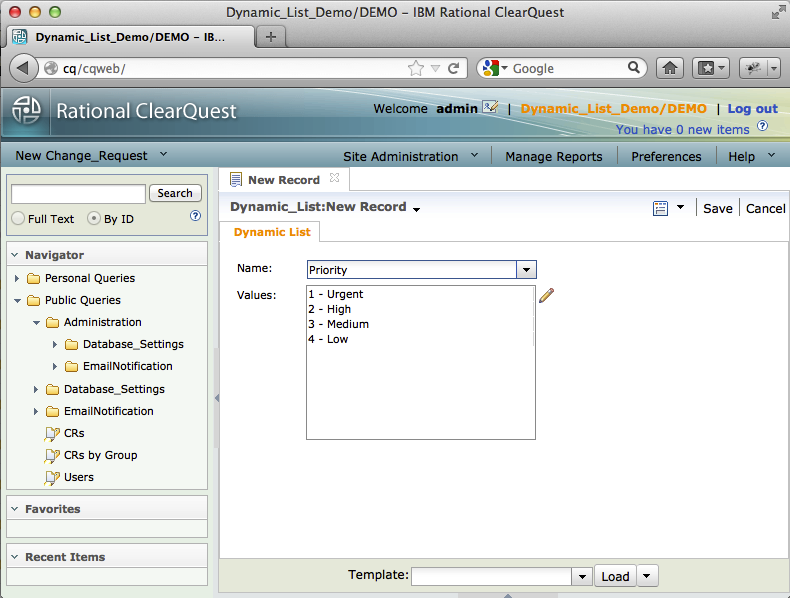Screen dimensions: 790x598
Task: Open the Load button dropdown arrow
Action: 647,575
